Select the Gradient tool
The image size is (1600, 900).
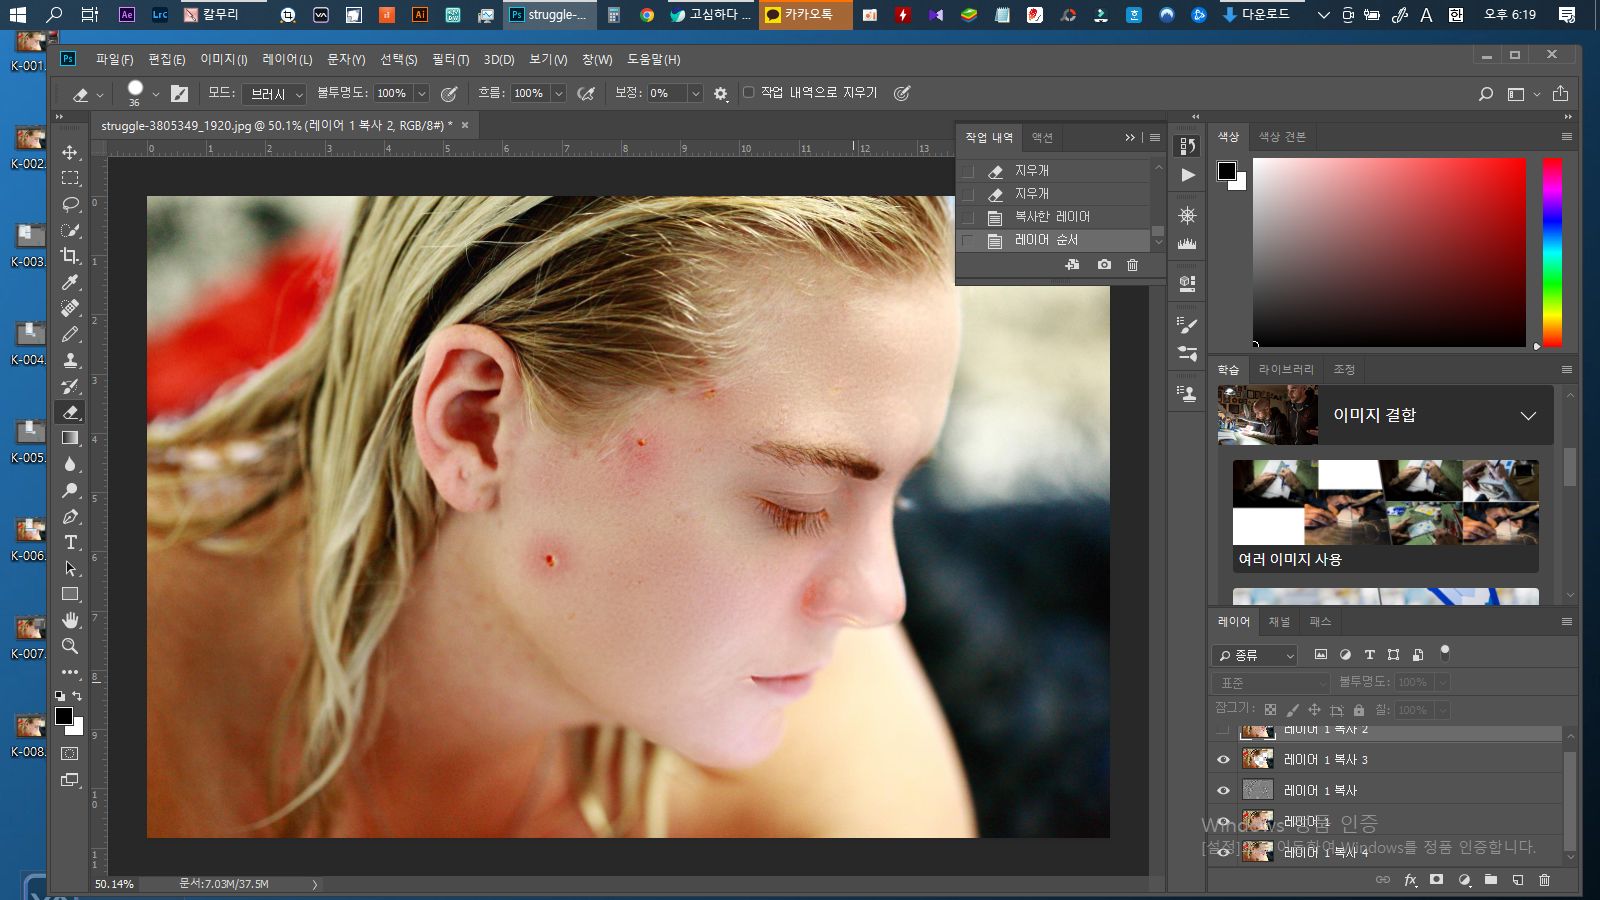coord(70,438)
